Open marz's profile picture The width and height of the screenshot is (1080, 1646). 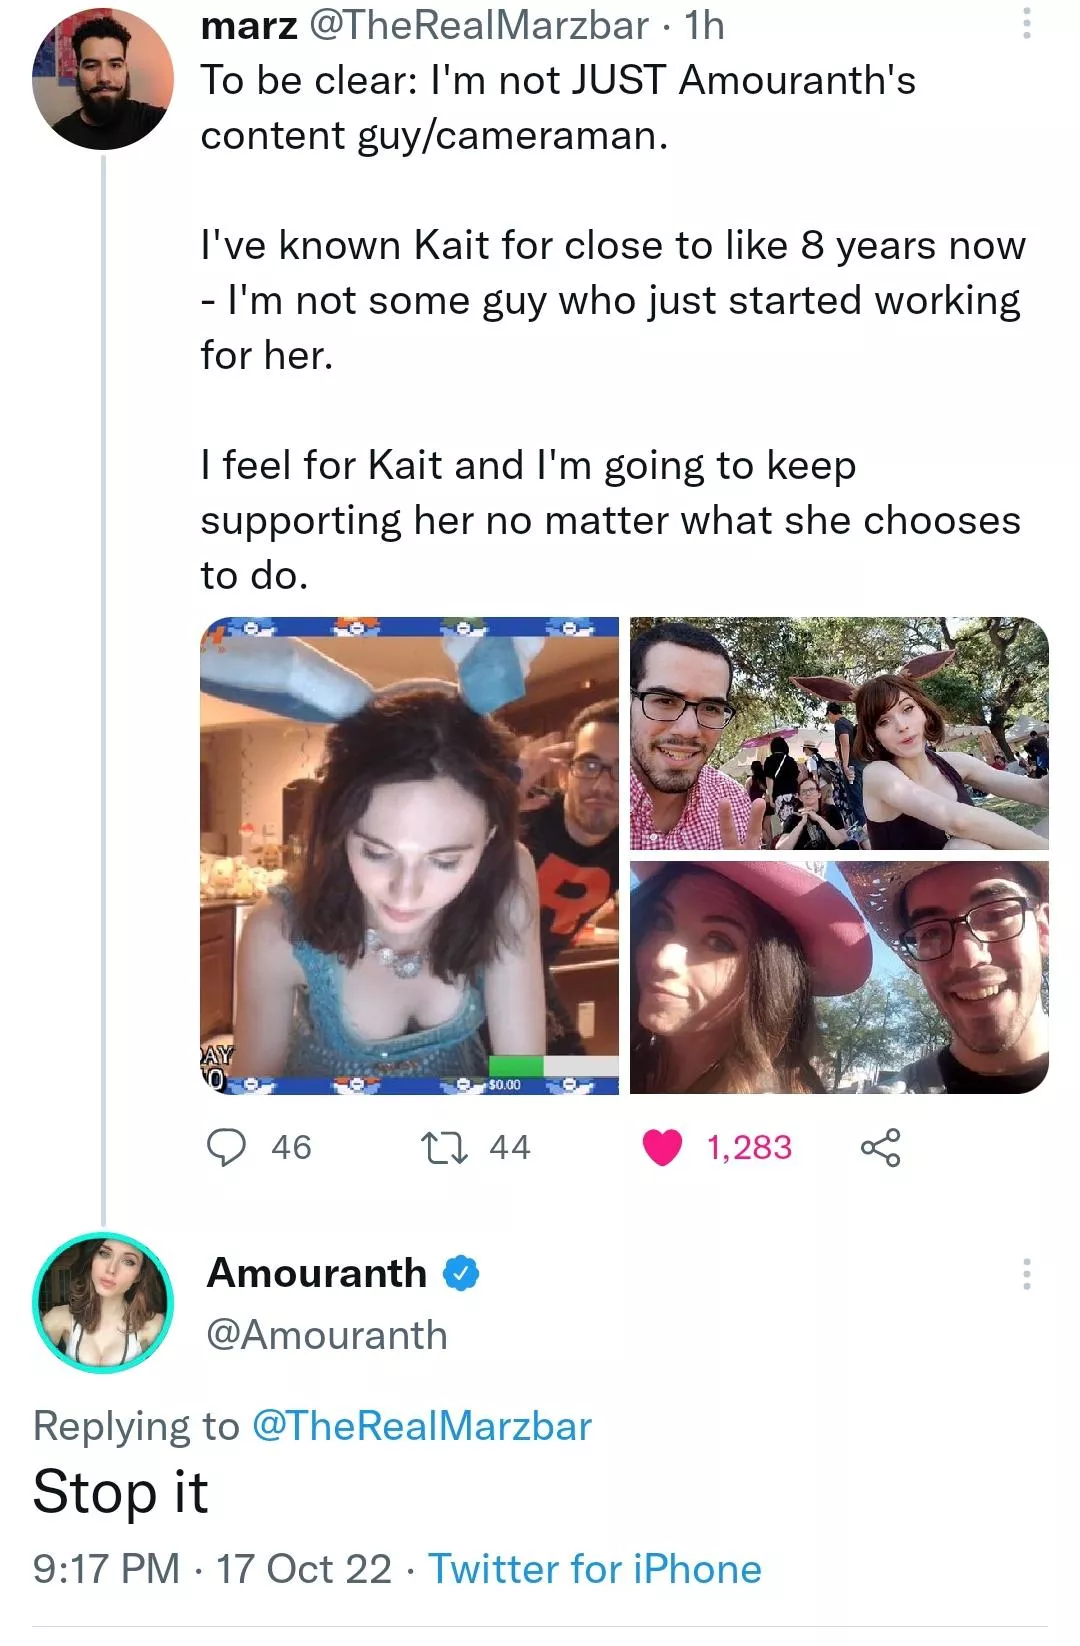point(103,80)
